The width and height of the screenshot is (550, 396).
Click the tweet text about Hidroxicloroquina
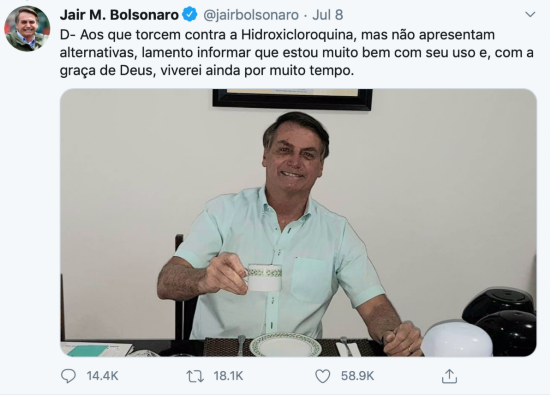pos(296,53)
